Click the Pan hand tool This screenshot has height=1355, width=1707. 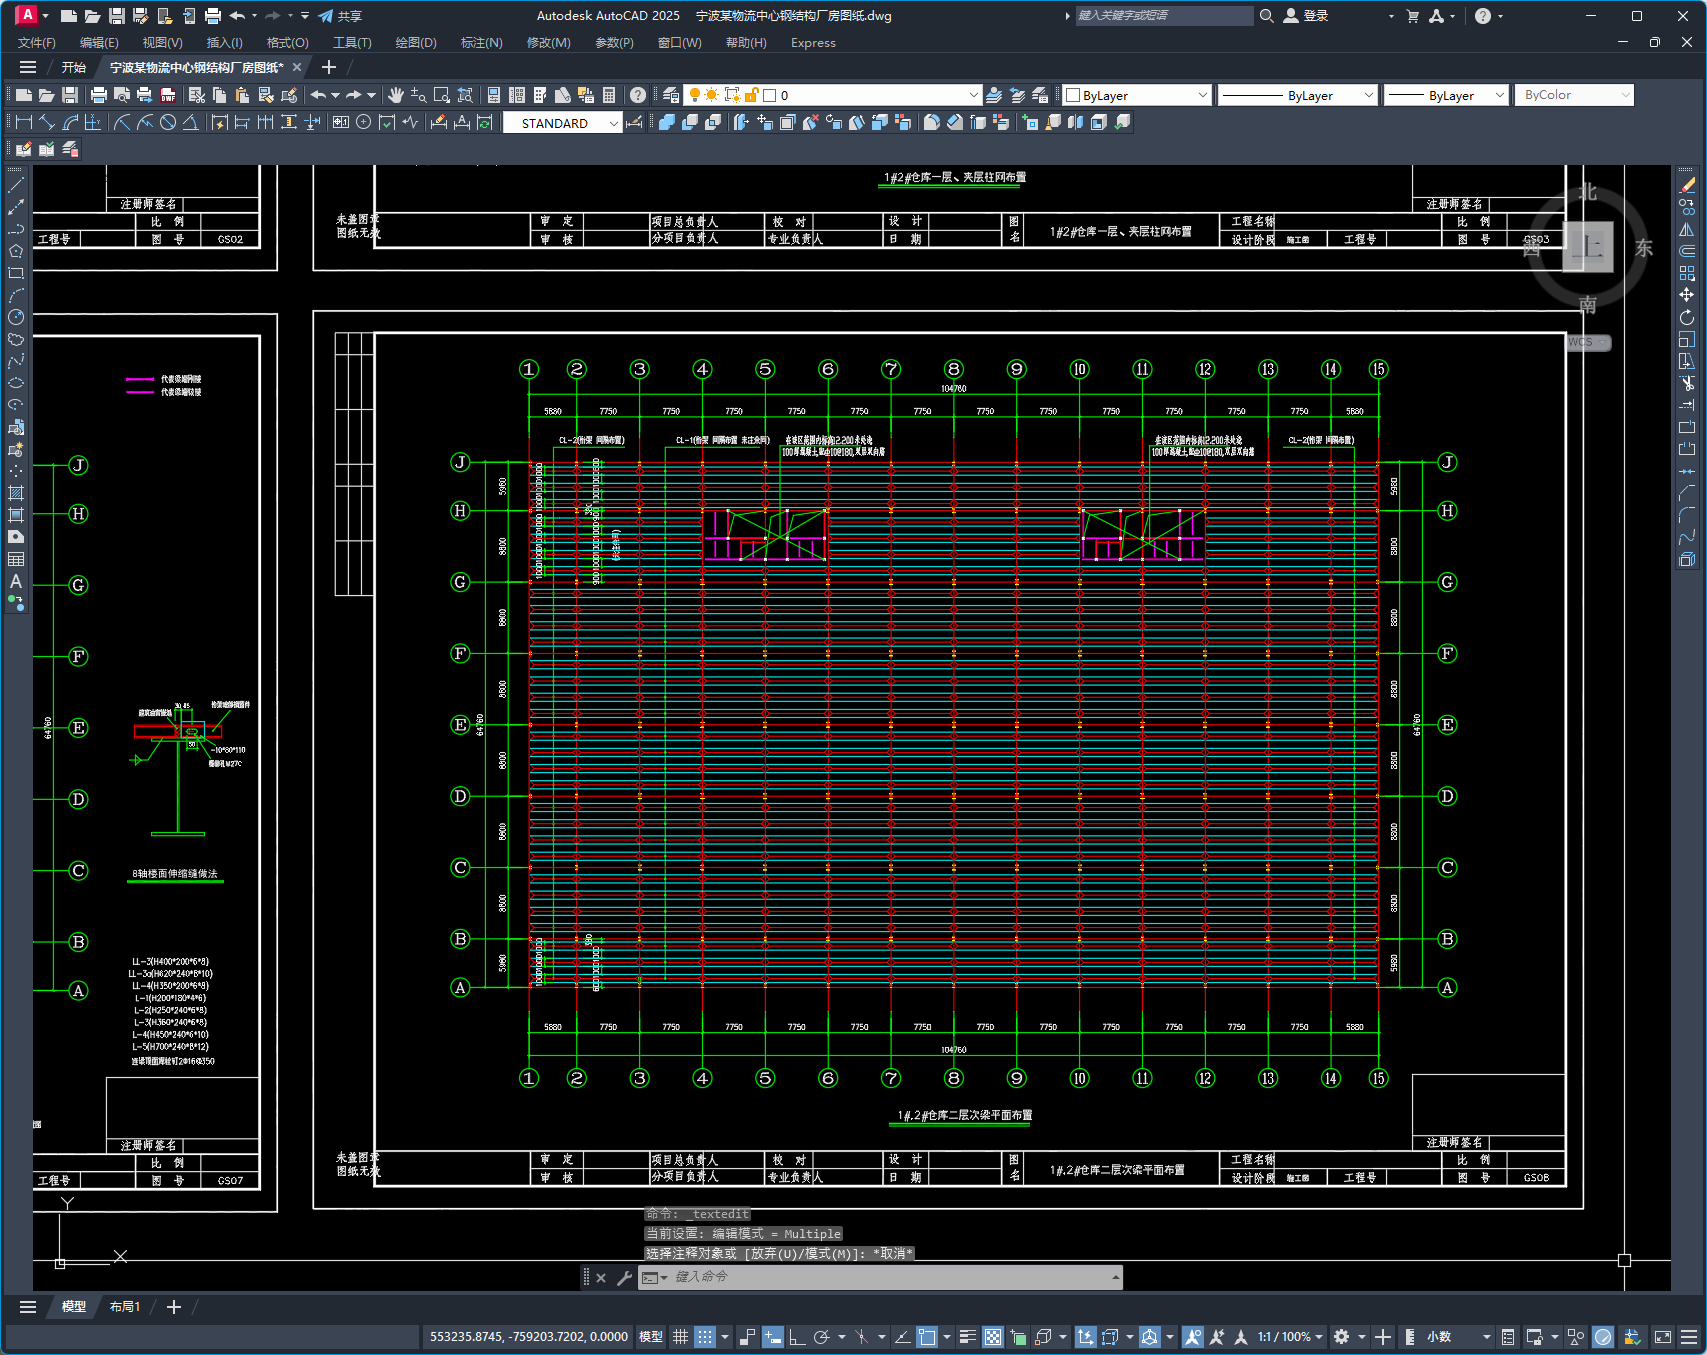click(396, 95)
